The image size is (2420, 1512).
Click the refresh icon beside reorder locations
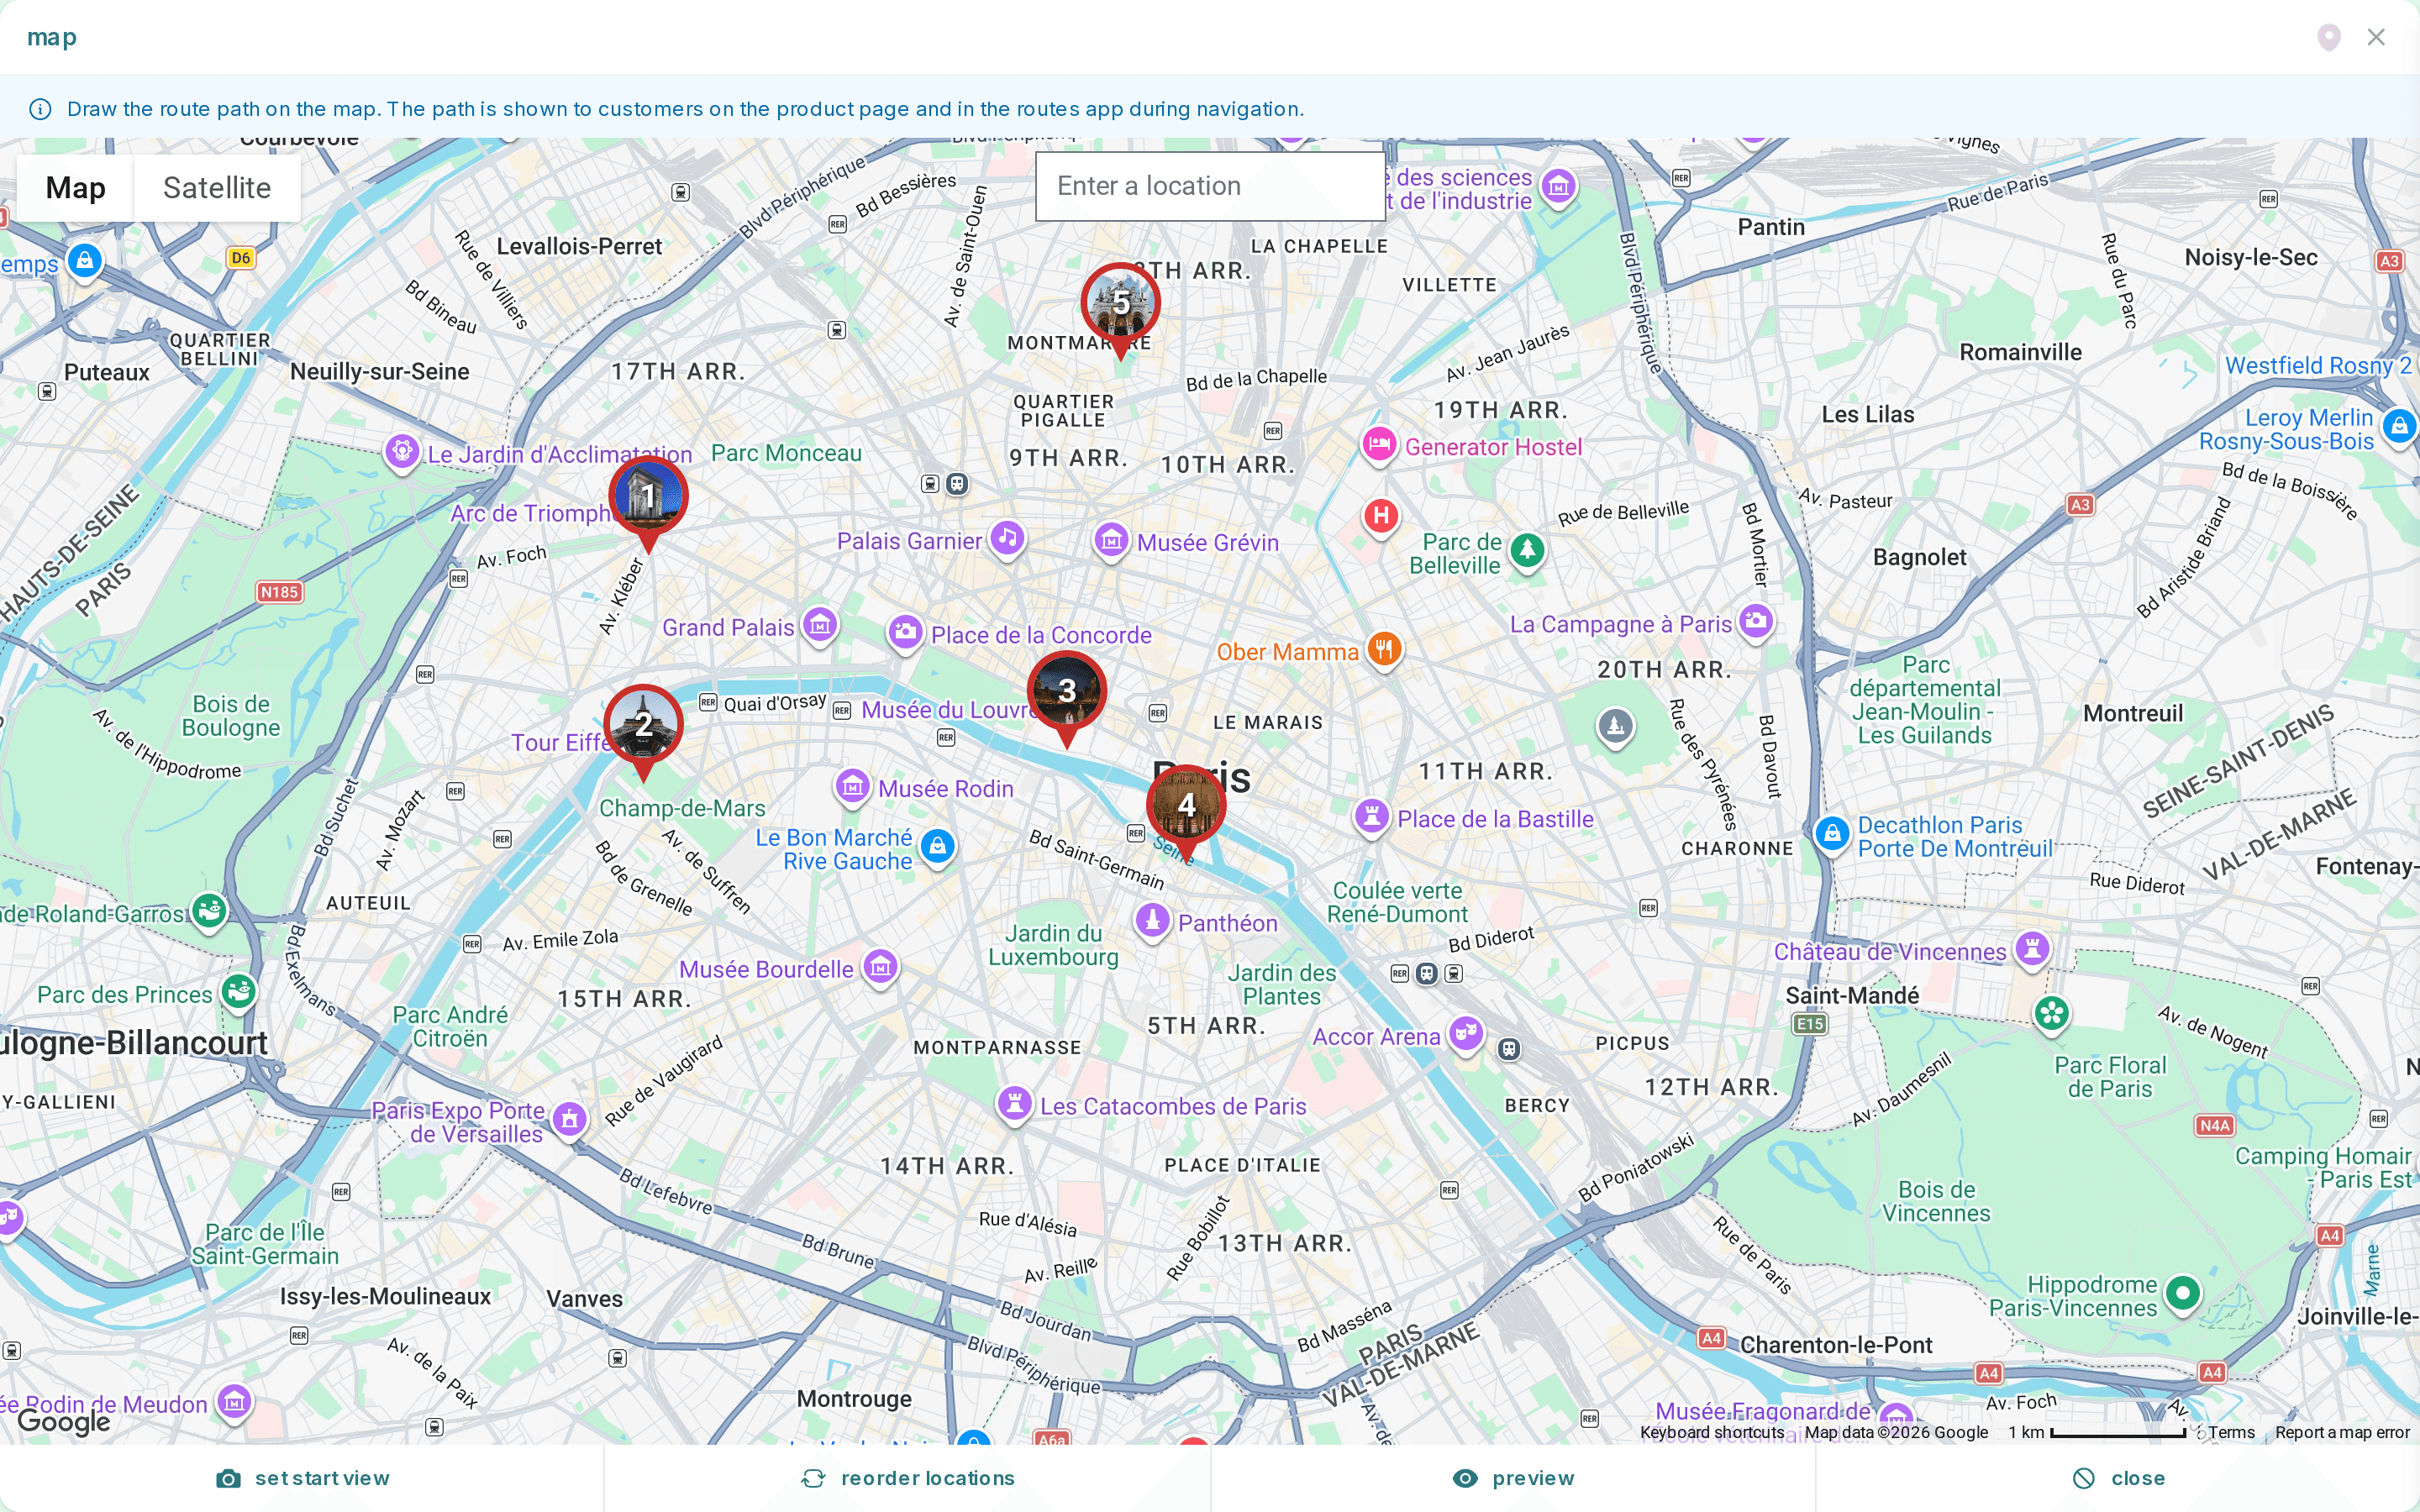click(x=814, y=1479)
